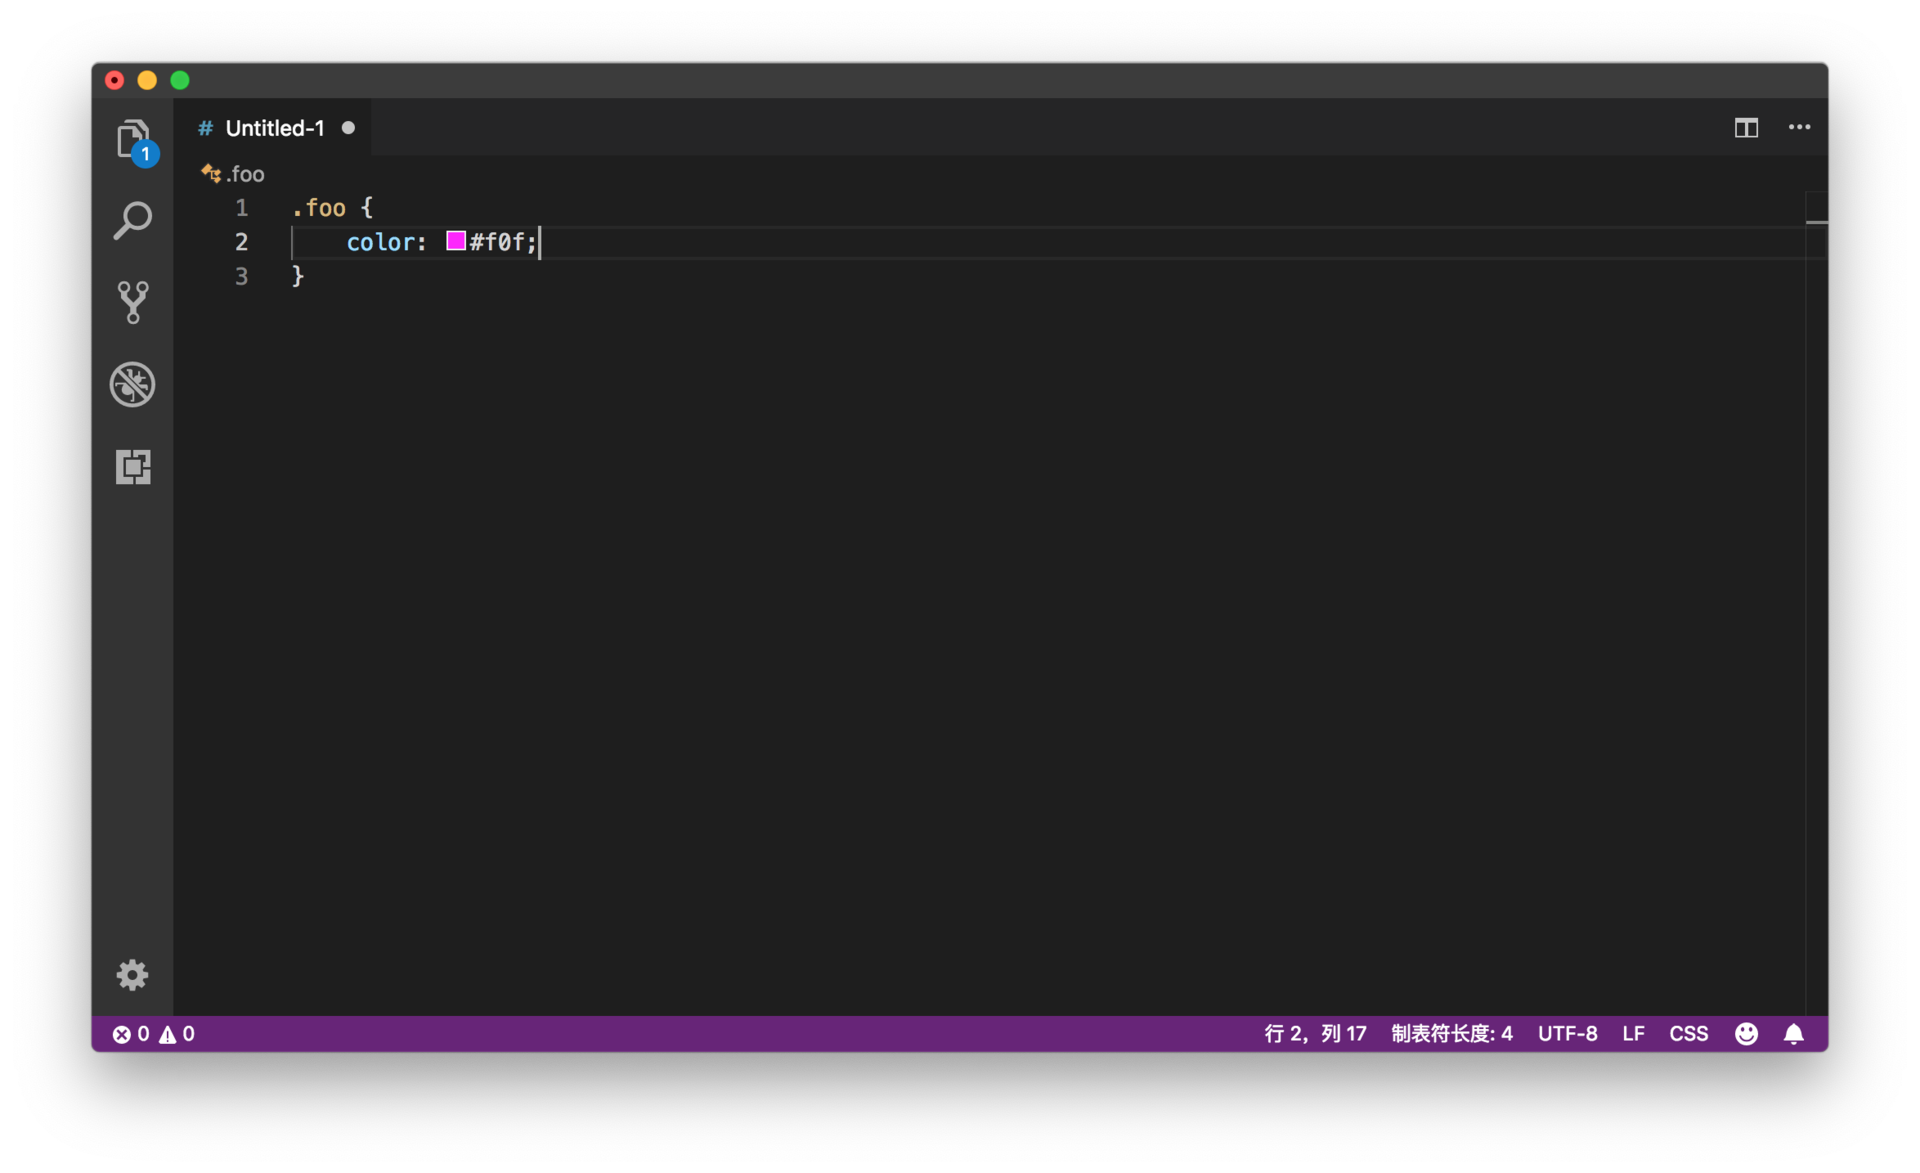
Task: Open the errors and warnings problems indicator
Action: 154,1034
